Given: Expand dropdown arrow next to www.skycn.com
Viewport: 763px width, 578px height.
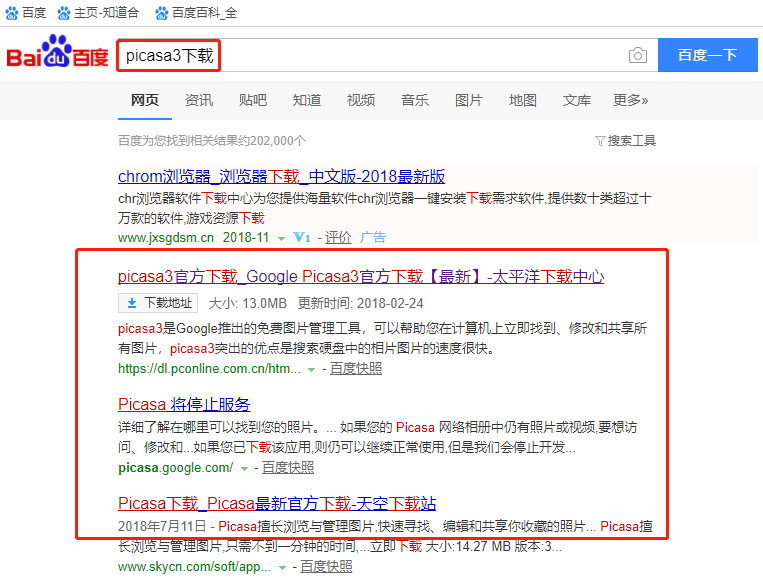Looking at the screenshot, I should 282,568.
